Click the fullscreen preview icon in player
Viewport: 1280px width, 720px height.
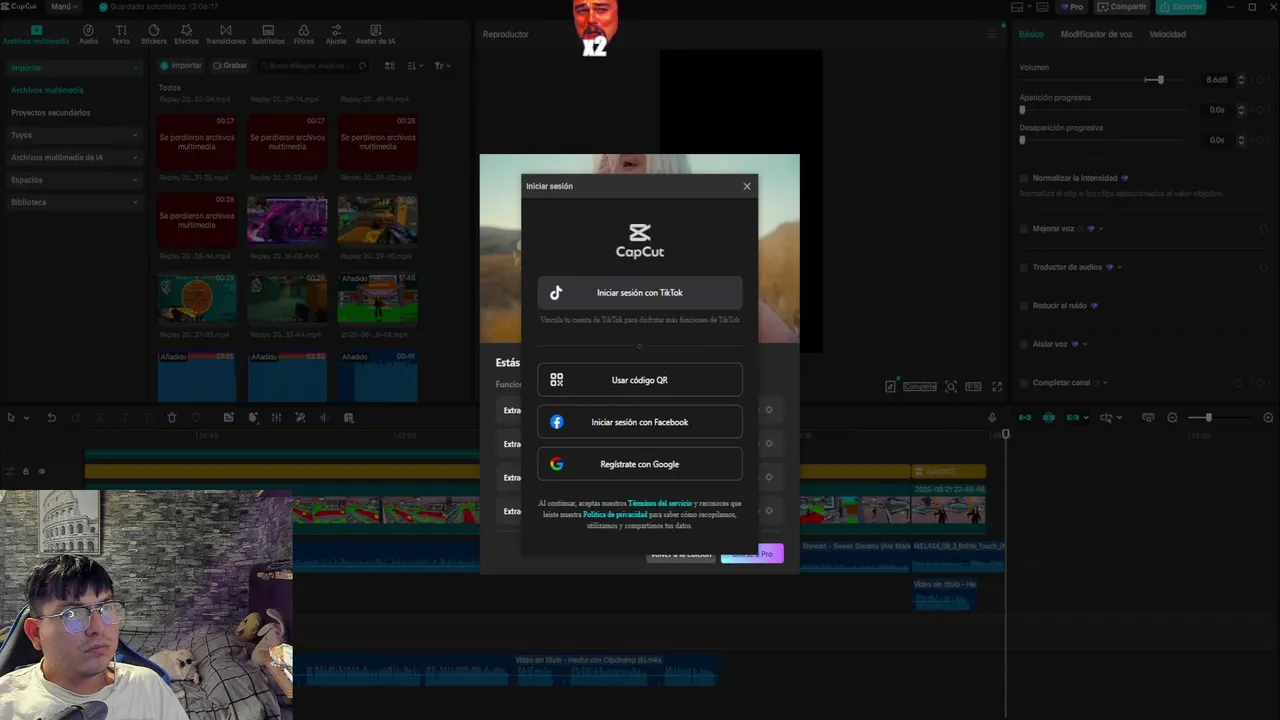[x=996, y=386]
